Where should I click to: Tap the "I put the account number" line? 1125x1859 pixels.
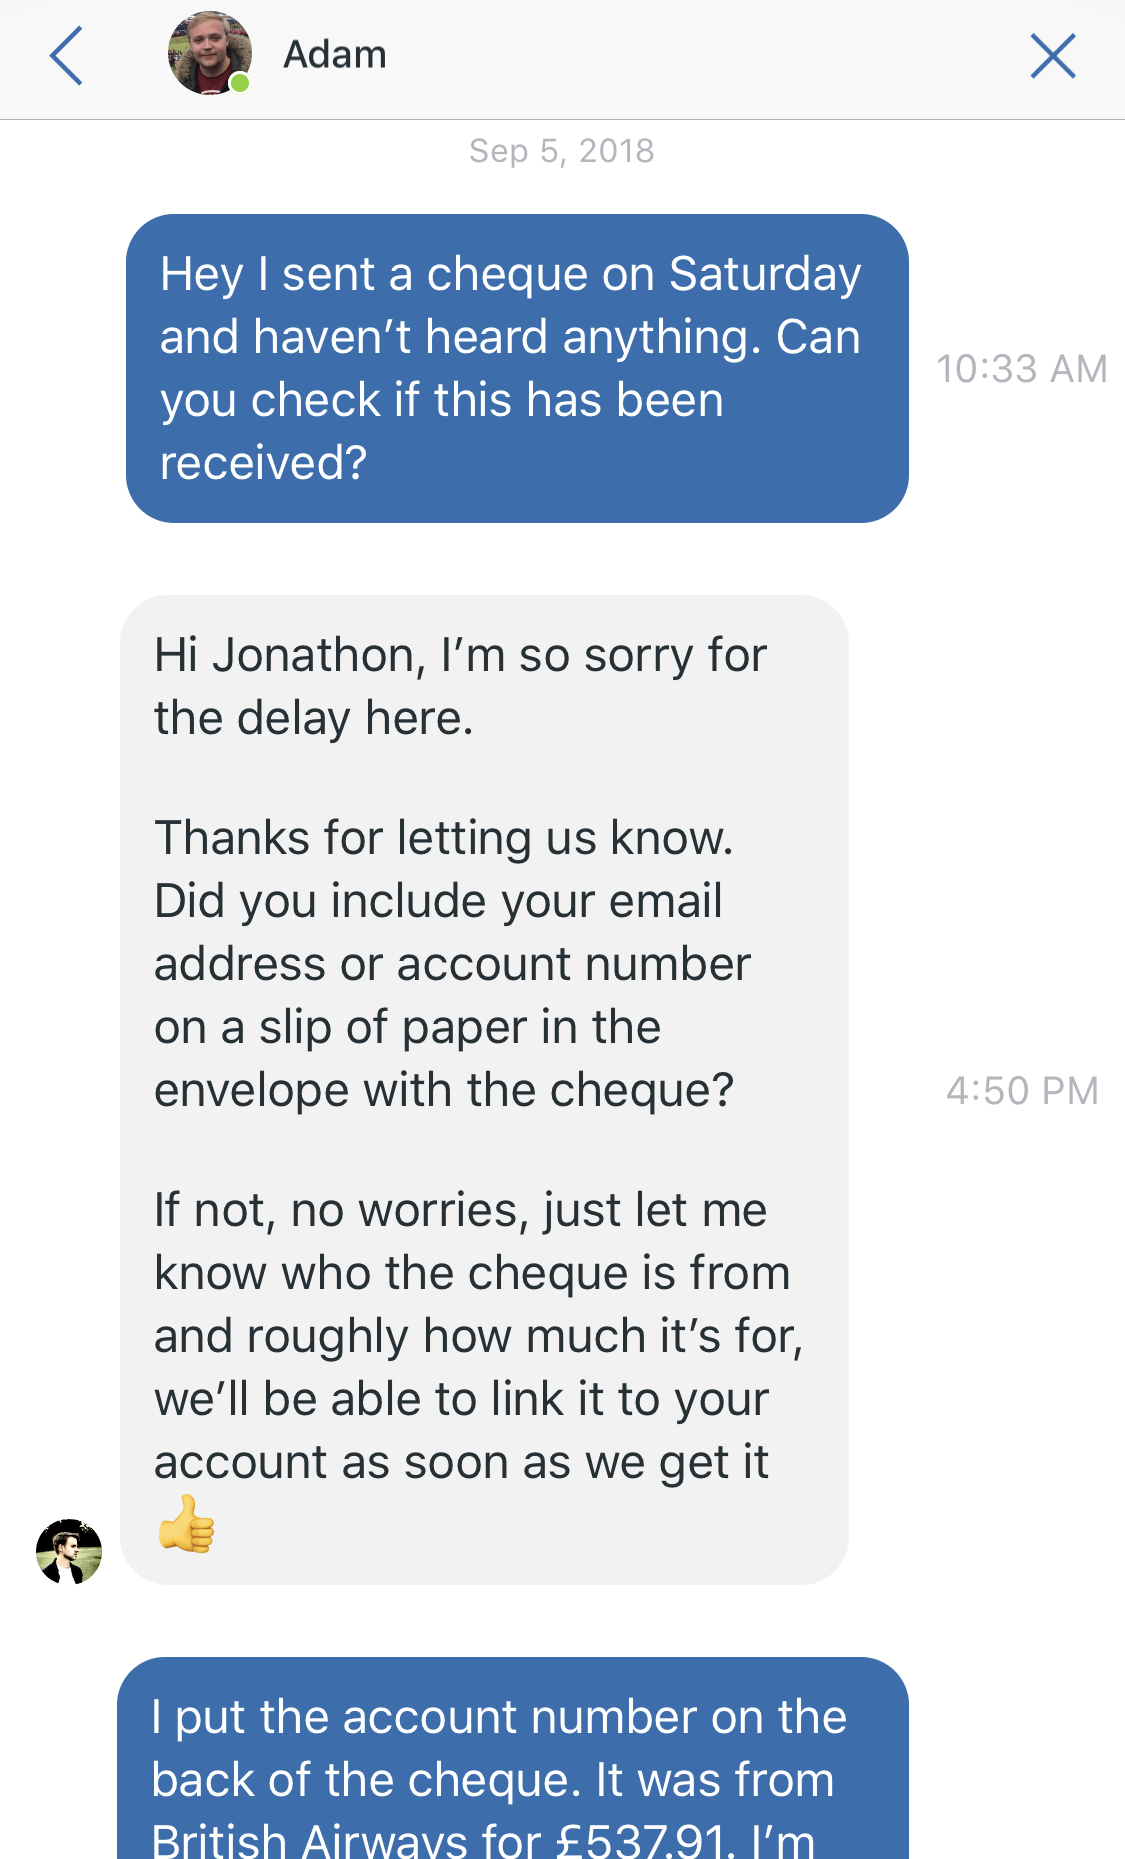coord(499,1718)
